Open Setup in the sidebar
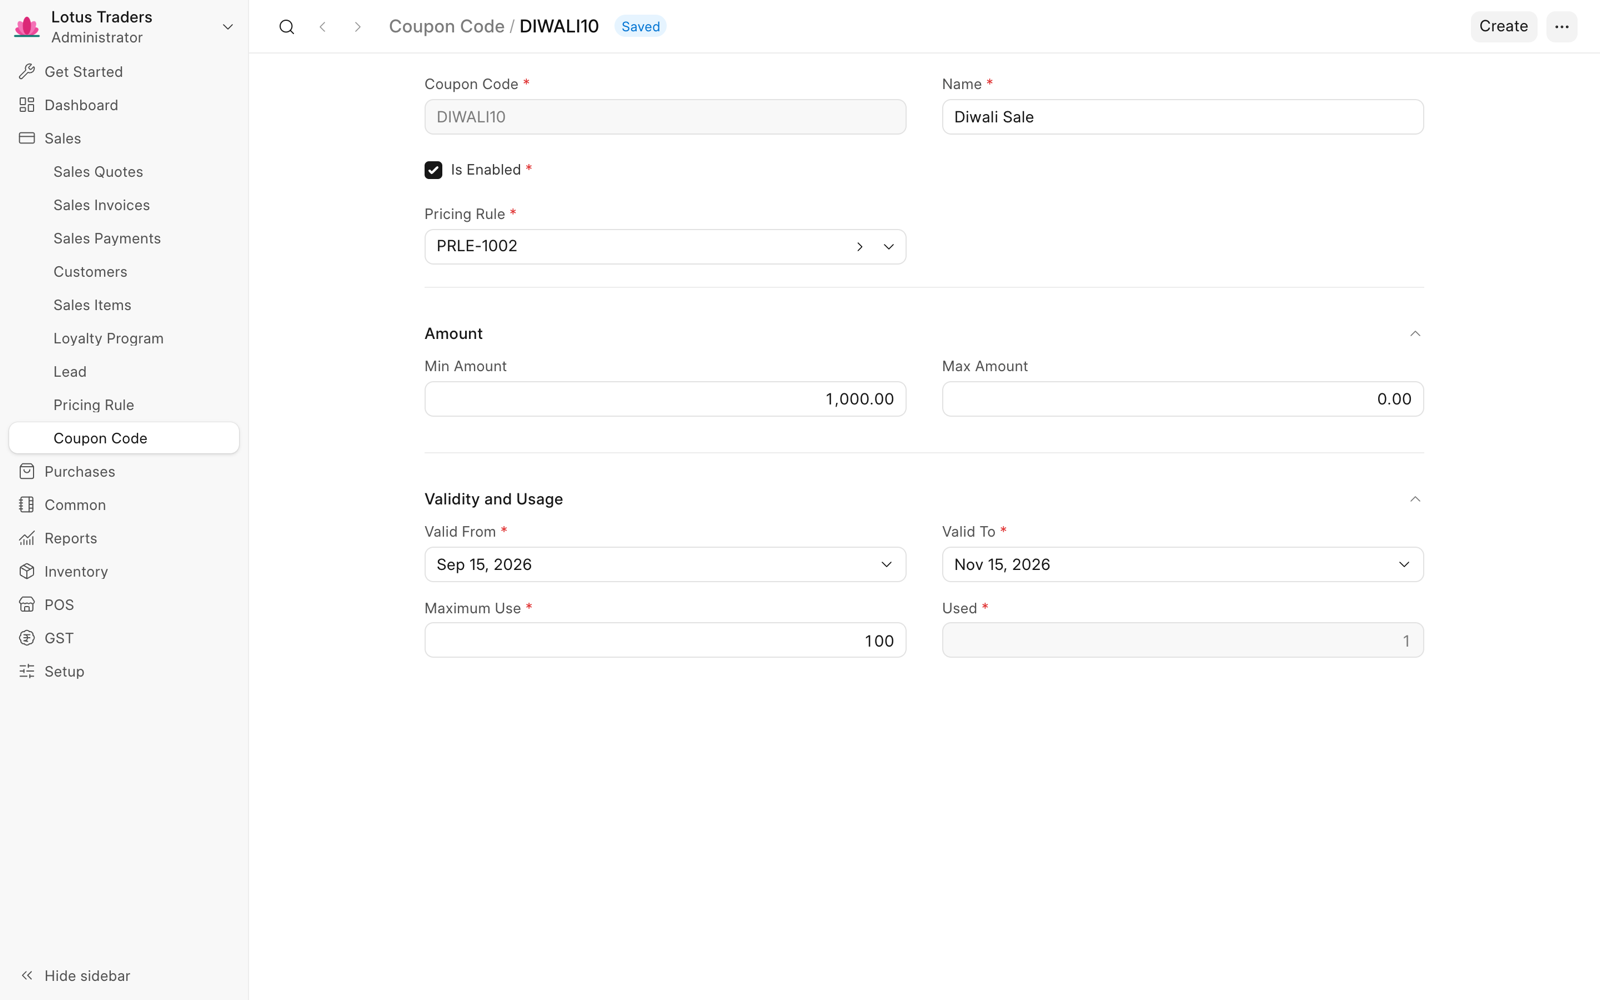The height and width of the screenshot is (1000, 1600). [x=124, y=672]
